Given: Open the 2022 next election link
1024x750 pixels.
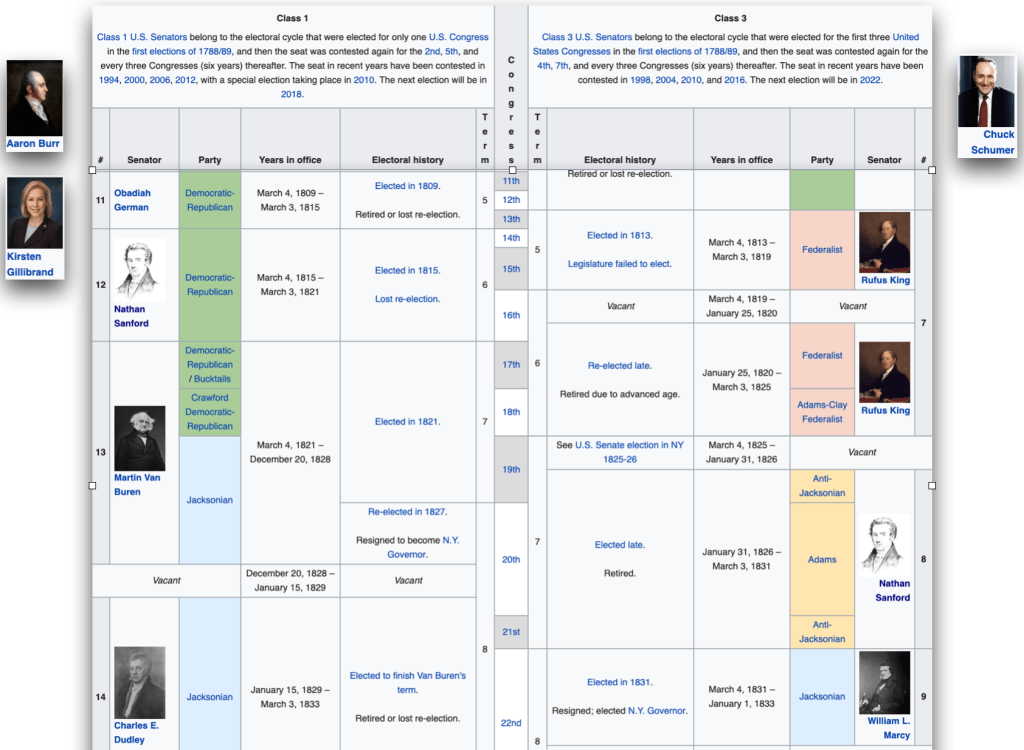Looking at the screenshot, I should pos(870,80).
